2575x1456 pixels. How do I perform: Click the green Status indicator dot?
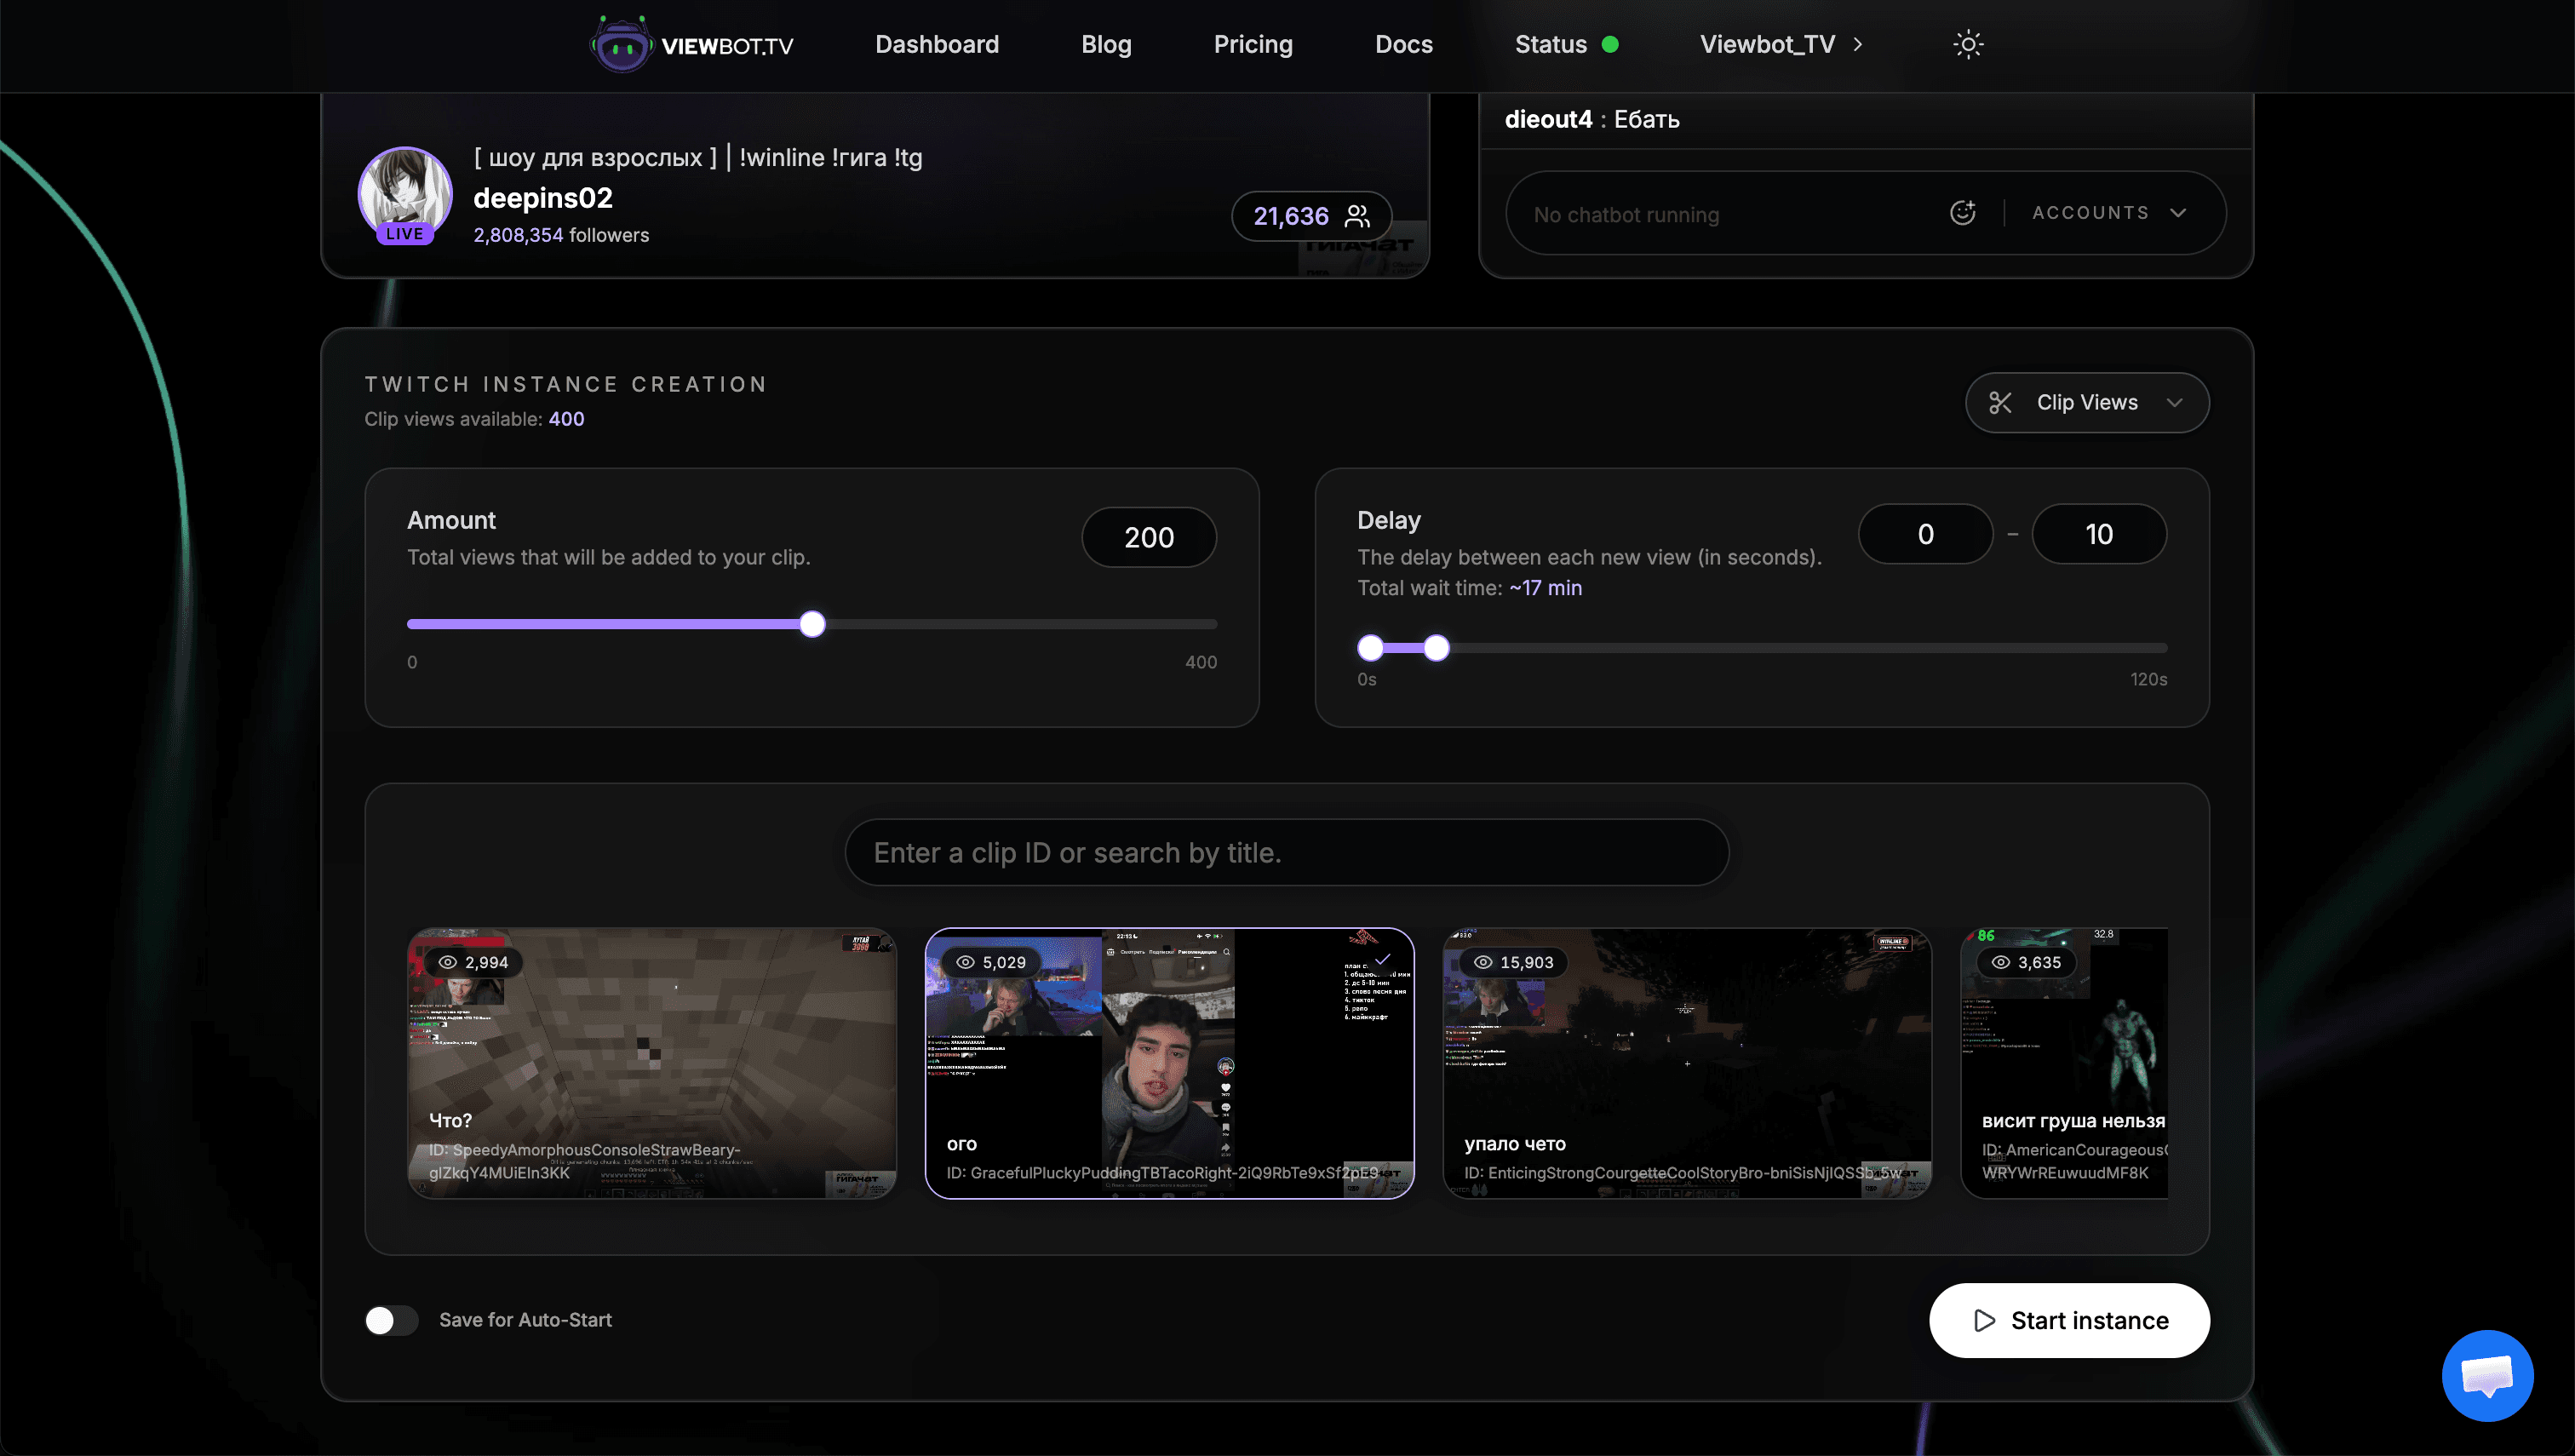point(1610,44)
